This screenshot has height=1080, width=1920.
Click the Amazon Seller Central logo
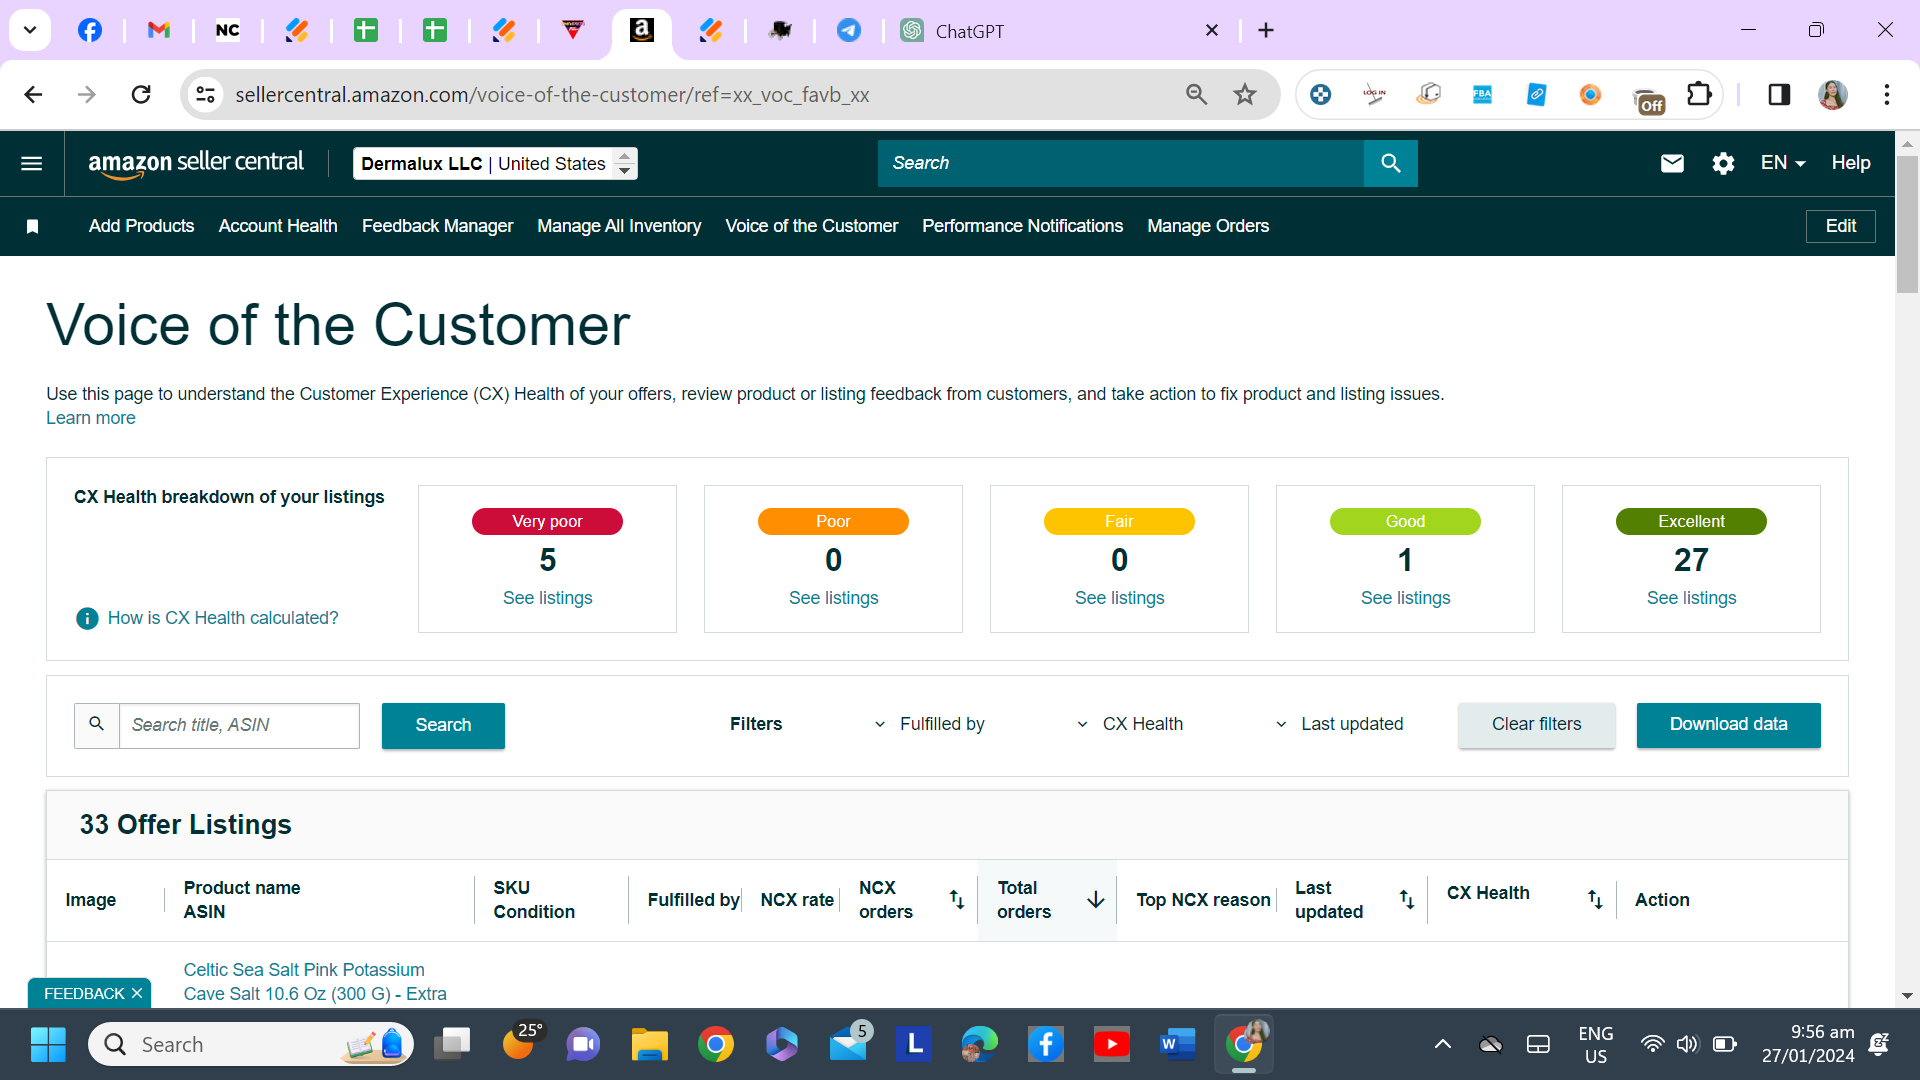pos(196,163)
